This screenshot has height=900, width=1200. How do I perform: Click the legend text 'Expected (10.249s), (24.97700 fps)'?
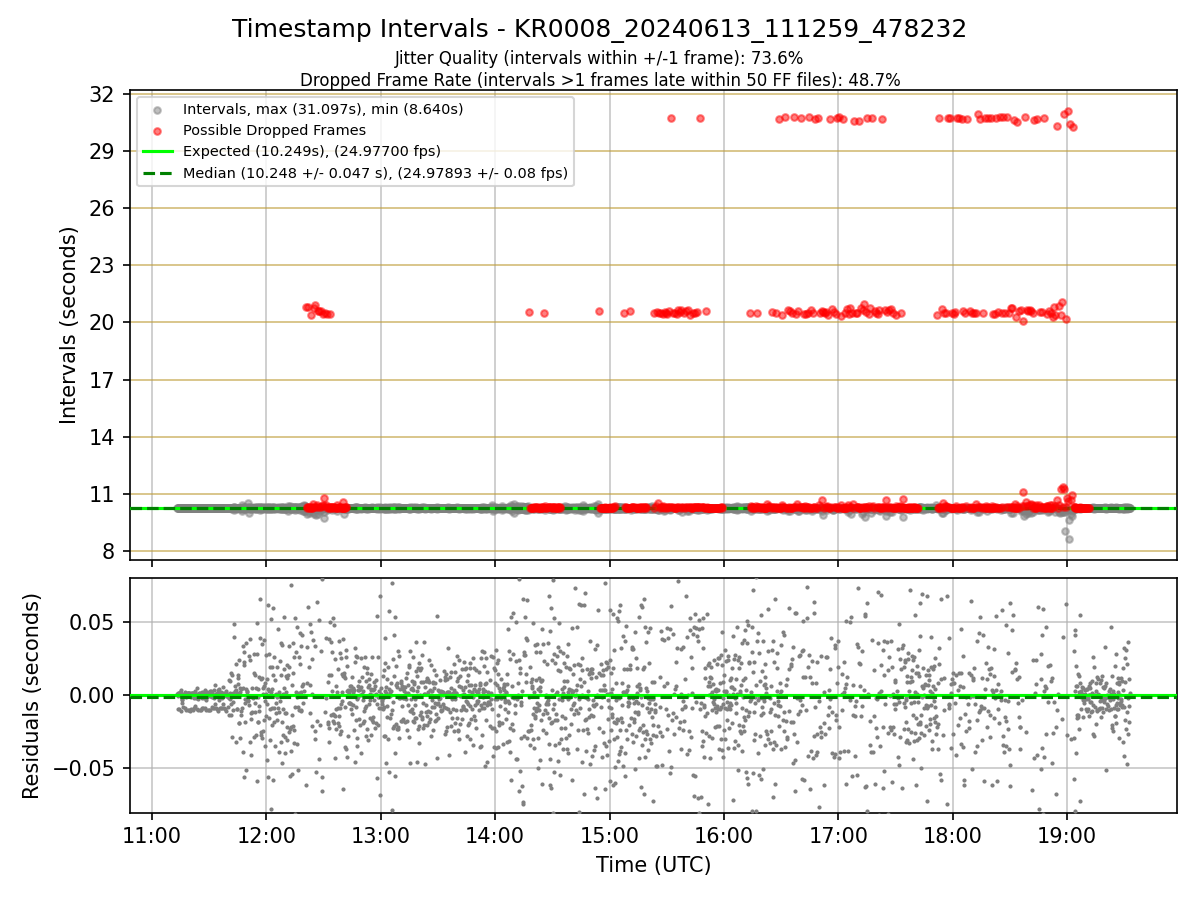(312, 151)
